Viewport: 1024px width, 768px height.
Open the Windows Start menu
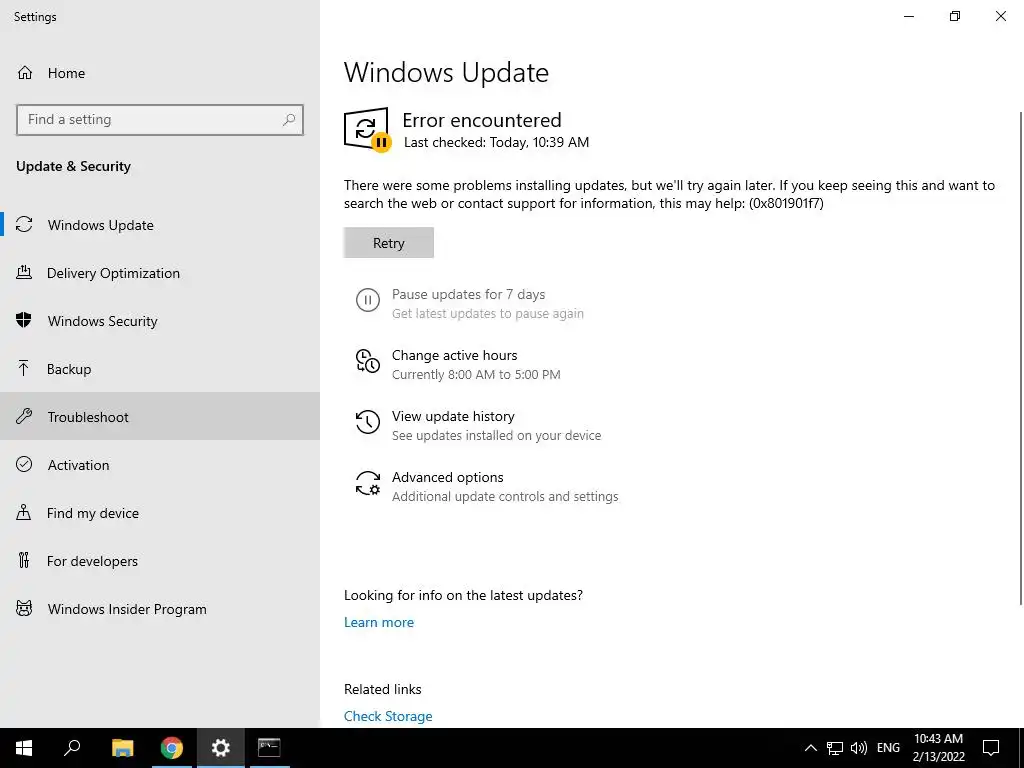pyautogui.click(x=24, y=748)
